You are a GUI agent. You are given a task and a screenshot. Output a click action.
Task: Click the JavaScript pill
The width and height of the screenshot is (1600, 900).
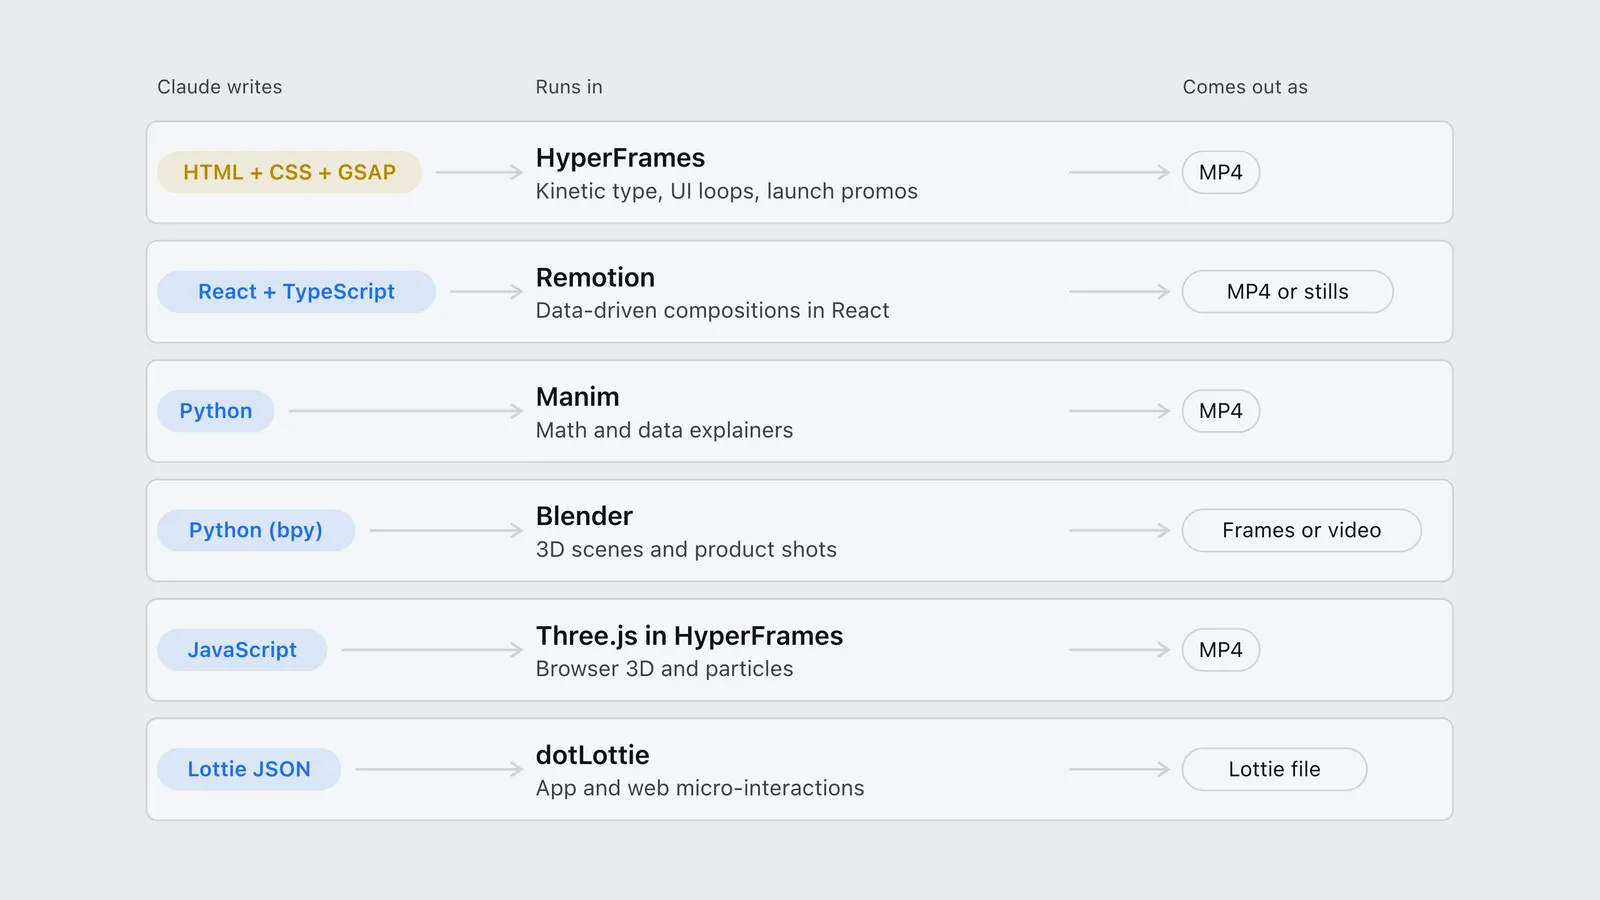tap(242, 650)
